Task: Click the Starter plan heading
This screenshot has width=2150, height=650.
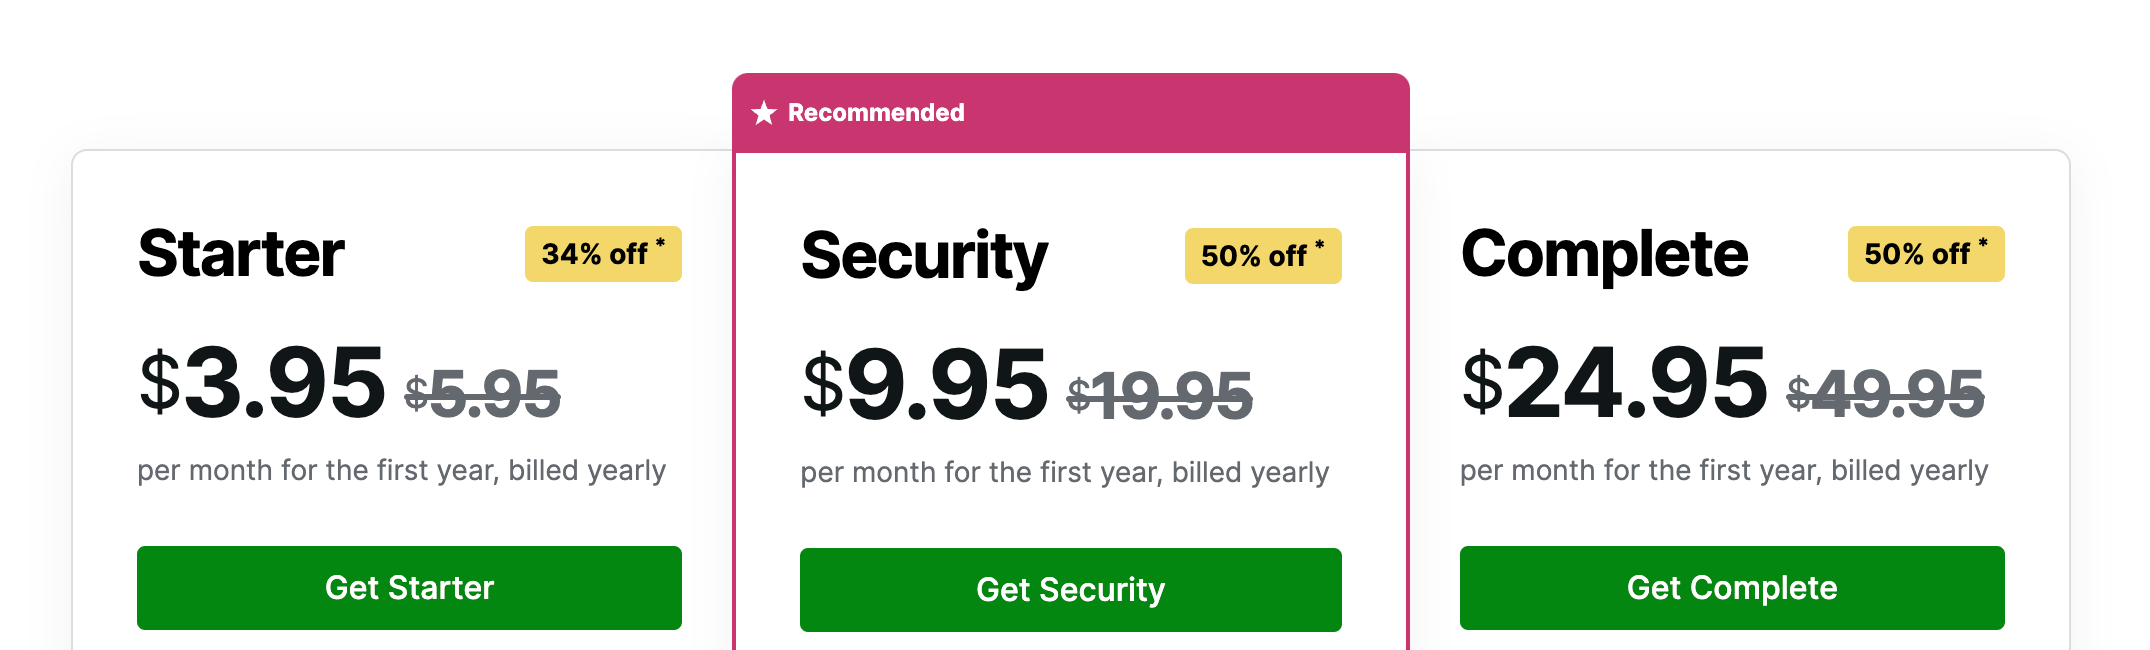Action: pos(241,254)
